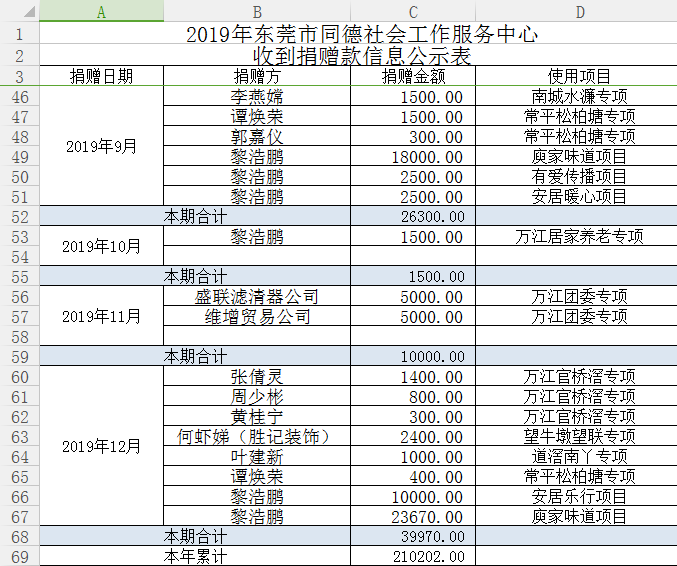
Task: Click the empty amount cell in row 58
Action: click(413, 336)
